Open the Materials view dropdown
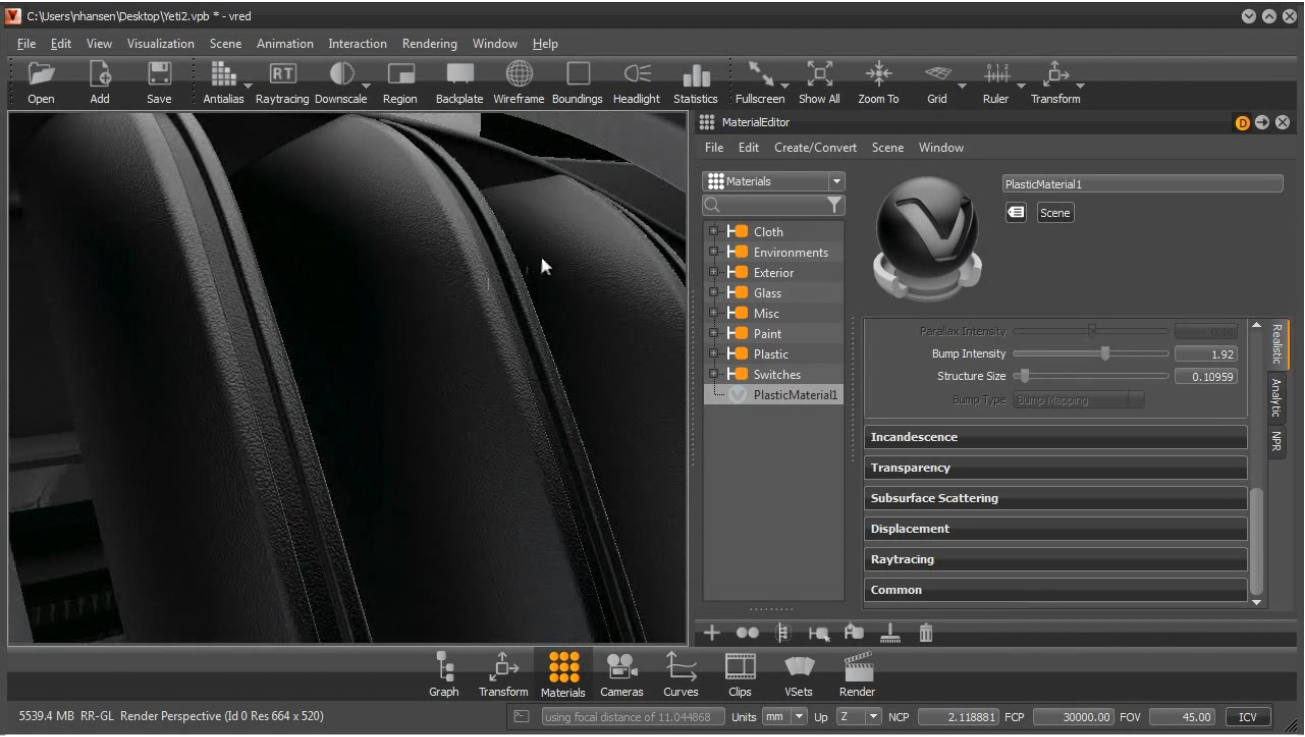The height and width of the screenshot is (737, 1305). point(774,181)
